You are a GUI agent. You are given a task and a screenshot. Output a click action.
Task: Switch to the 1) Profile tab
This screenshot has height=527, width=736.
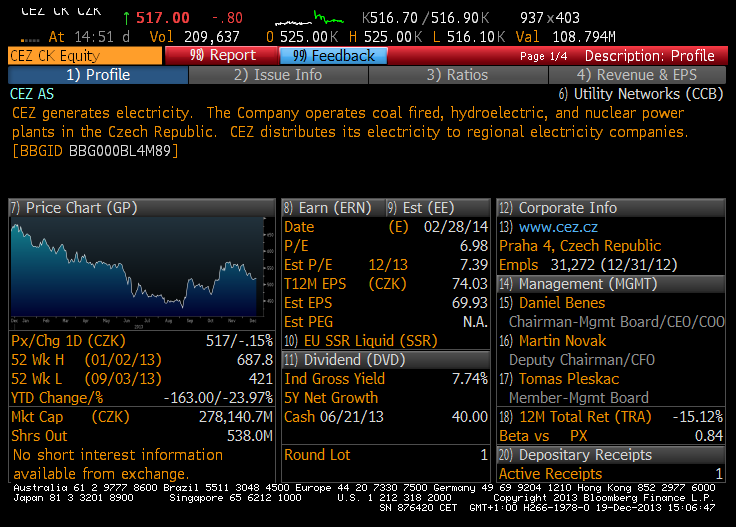98,75
